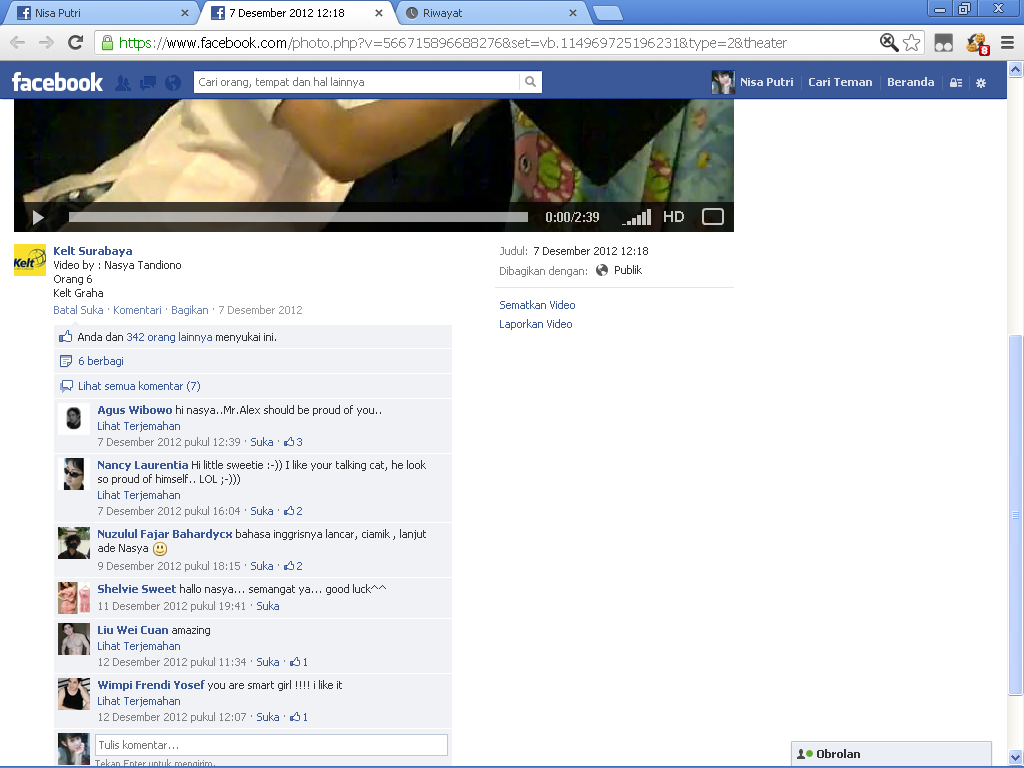Click Batal Suka to unlike video
The image size is (1024, 768).
78,310
